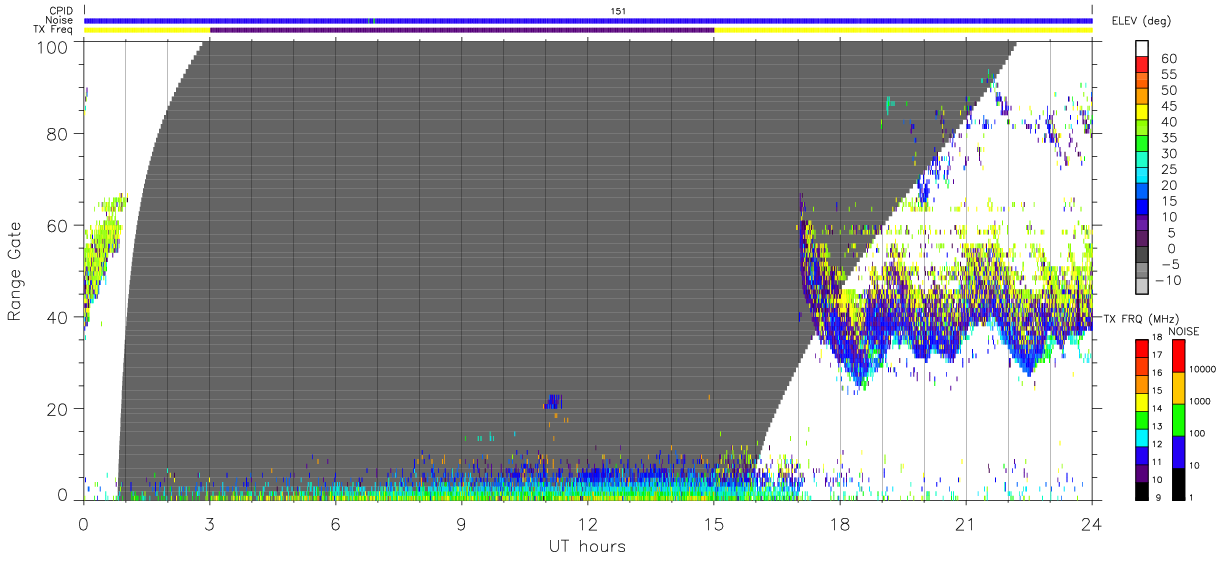Click the TX FRQ (MHz) legend title
This screenshot has width=1228, height=567.
coord(1141,318)
